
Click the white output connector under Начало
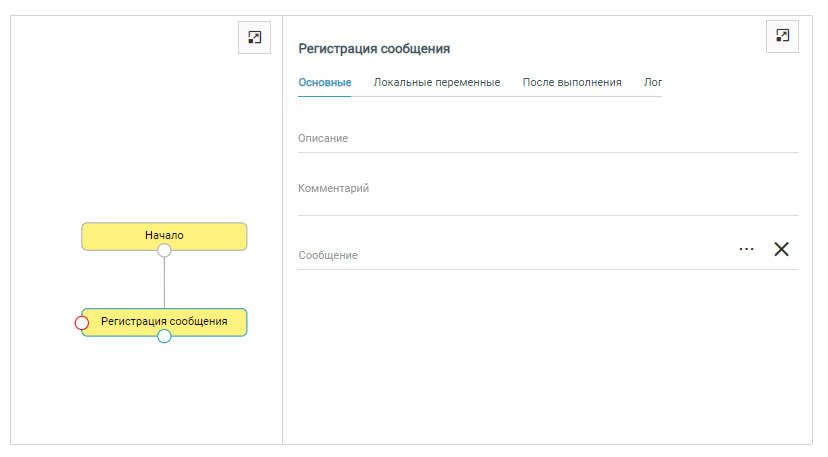coord(164,251)
